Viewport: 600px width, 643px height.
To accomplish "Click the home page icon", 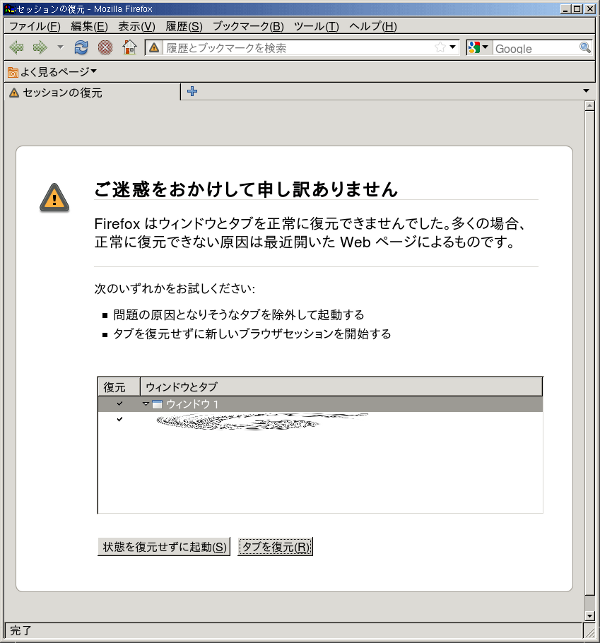I will (130, 48).
